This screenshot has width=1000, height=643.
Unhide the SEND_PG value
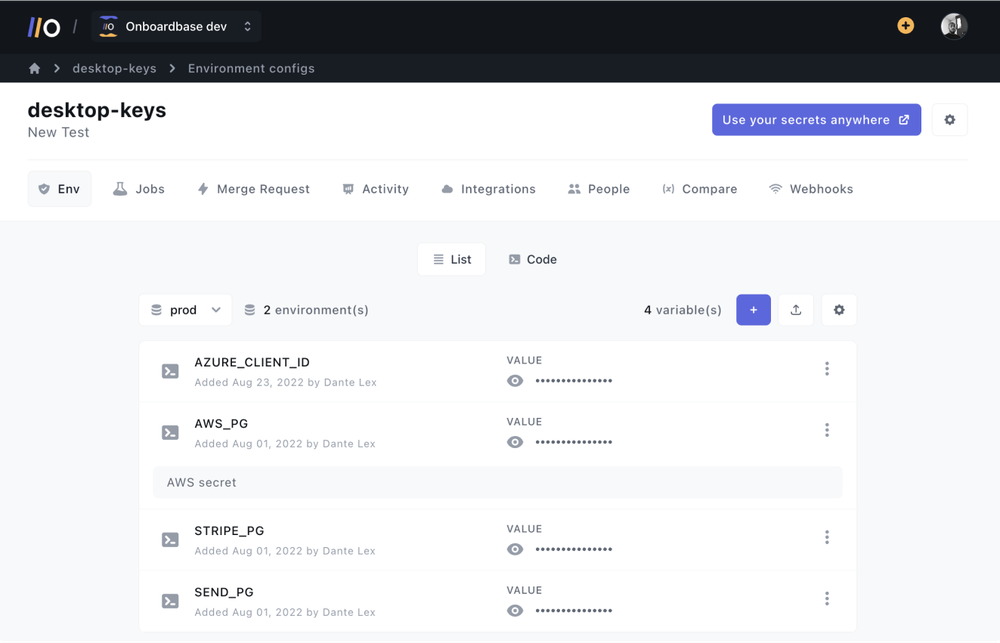[x=514, y=610]
